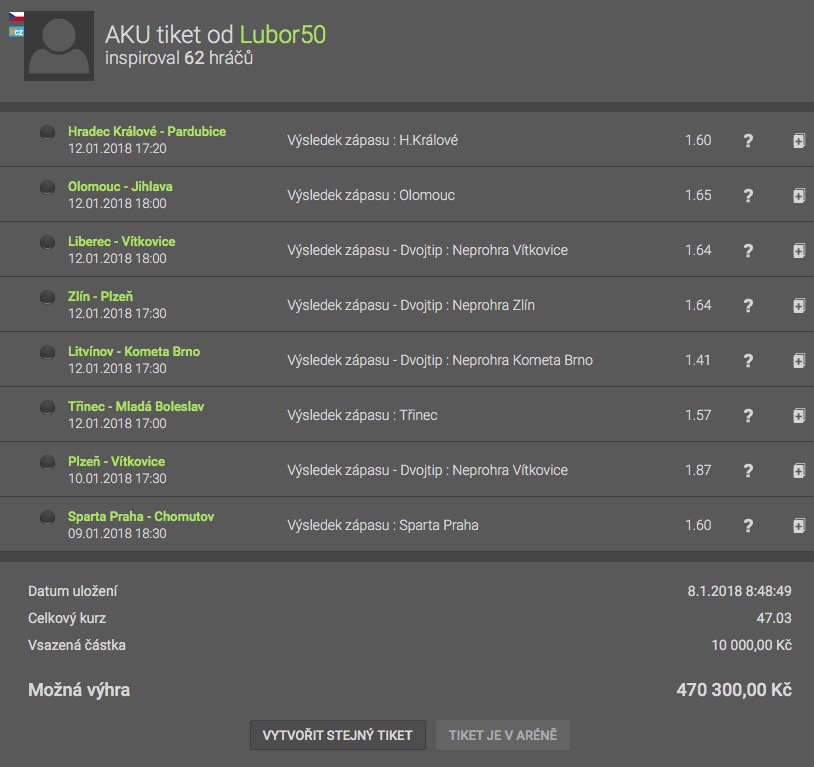Screen dimensions: 814x767
Task: Click the user avatar thumbnail
Action: (x=60, y=46)
